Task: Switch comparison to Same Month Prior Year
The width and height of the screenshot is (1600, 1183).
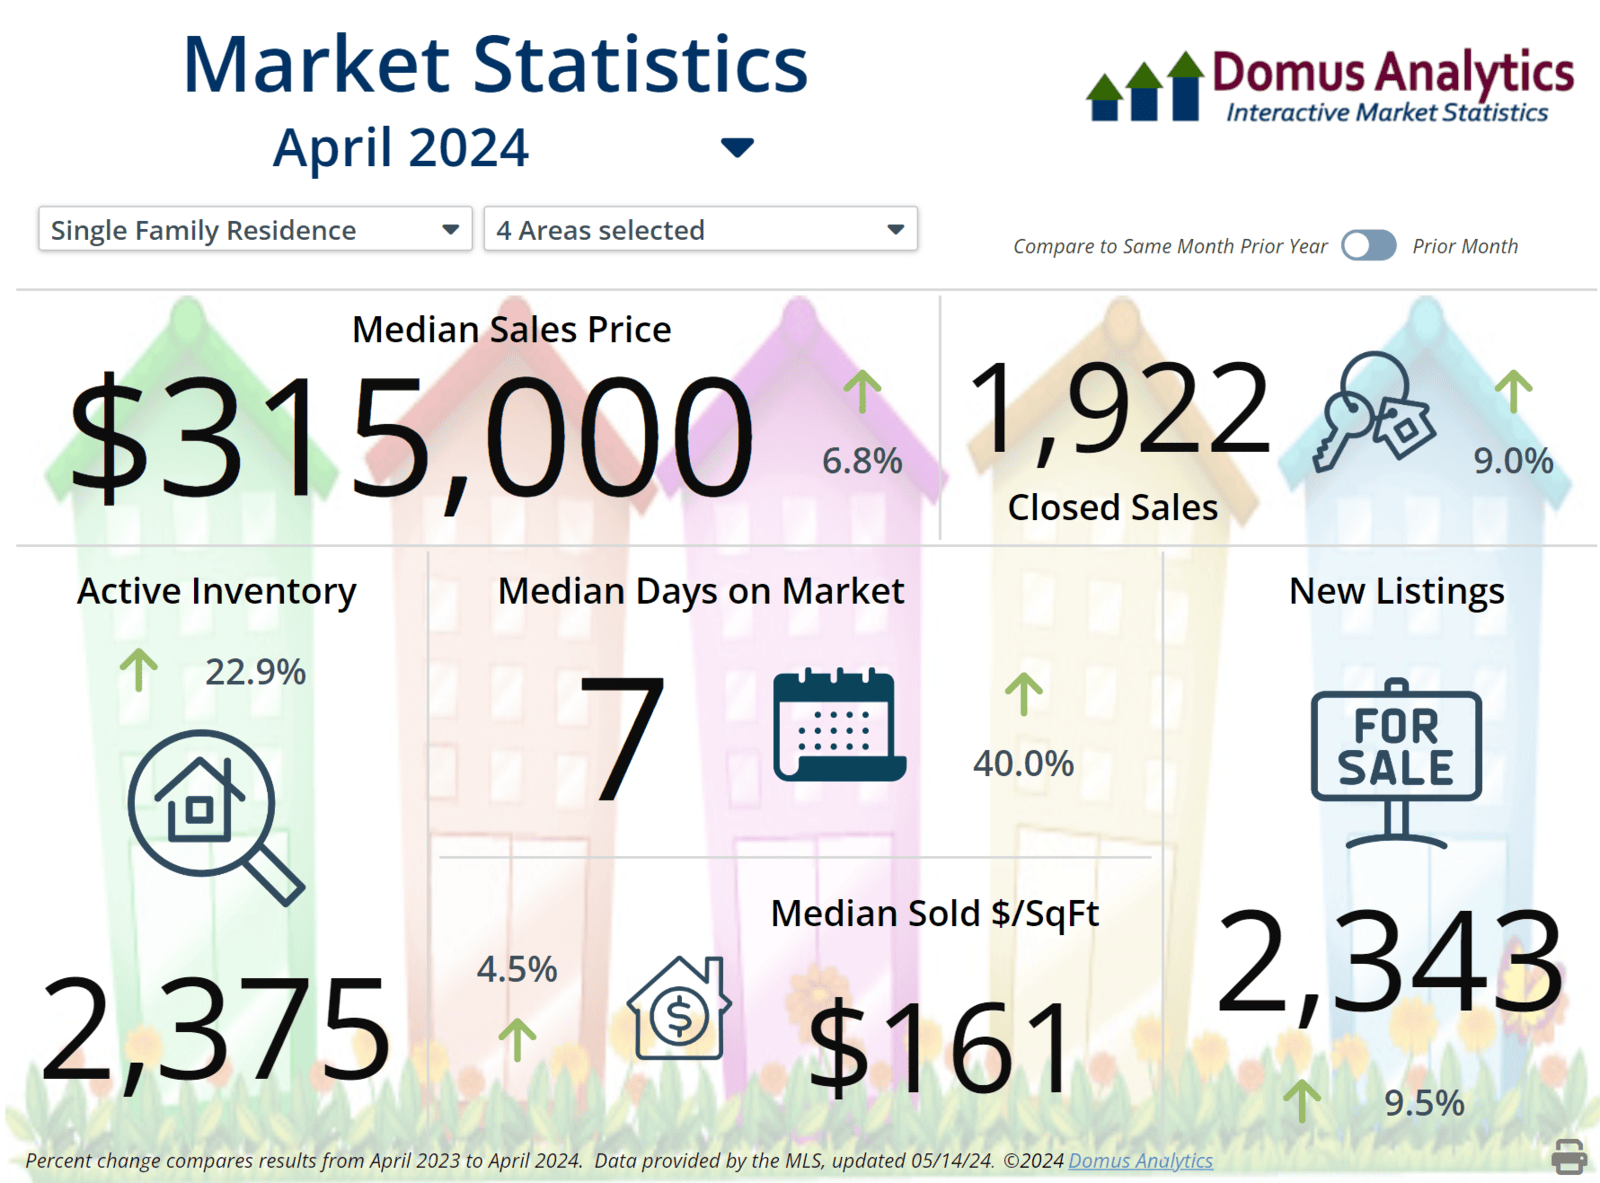Action: point(1370,246)
